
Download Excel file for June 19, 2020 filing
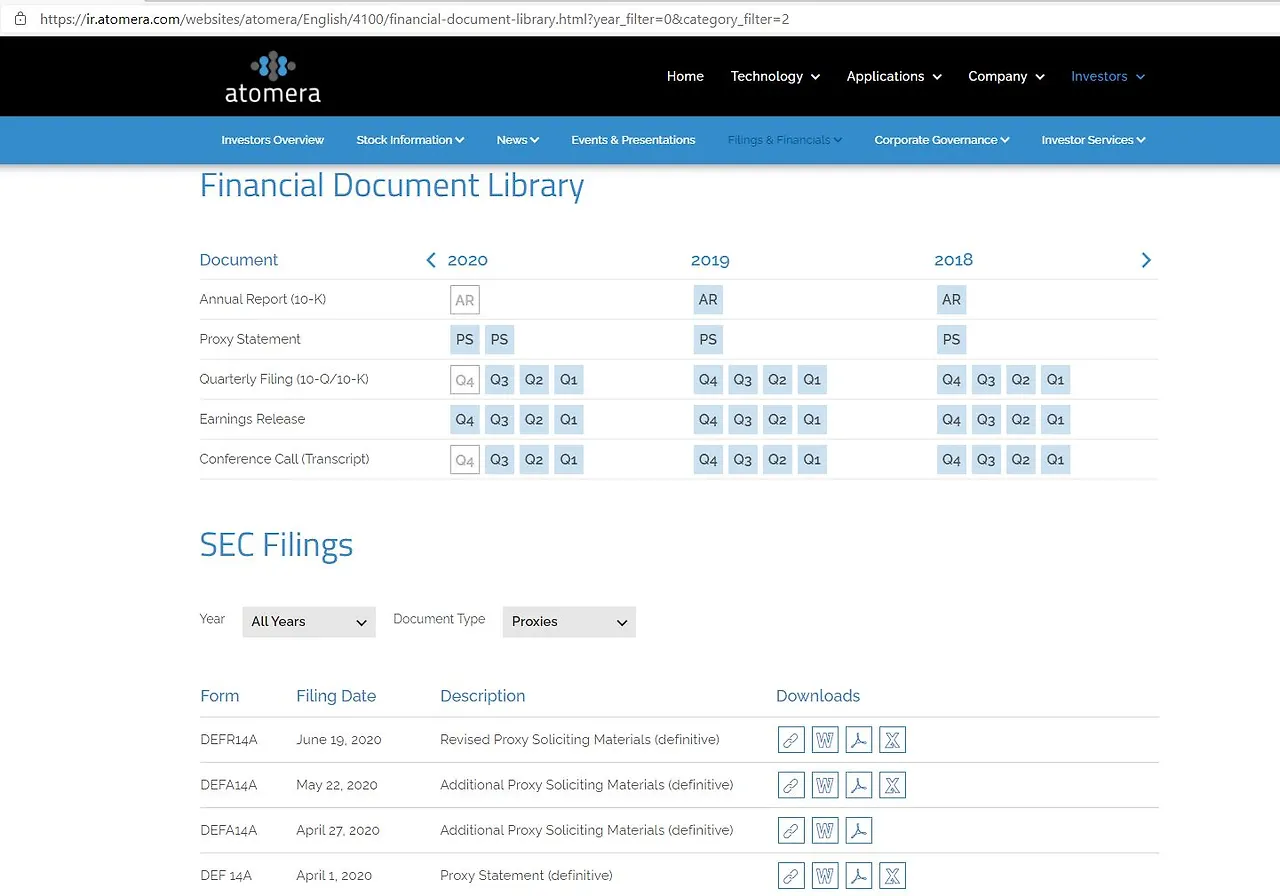pos(893,740)
